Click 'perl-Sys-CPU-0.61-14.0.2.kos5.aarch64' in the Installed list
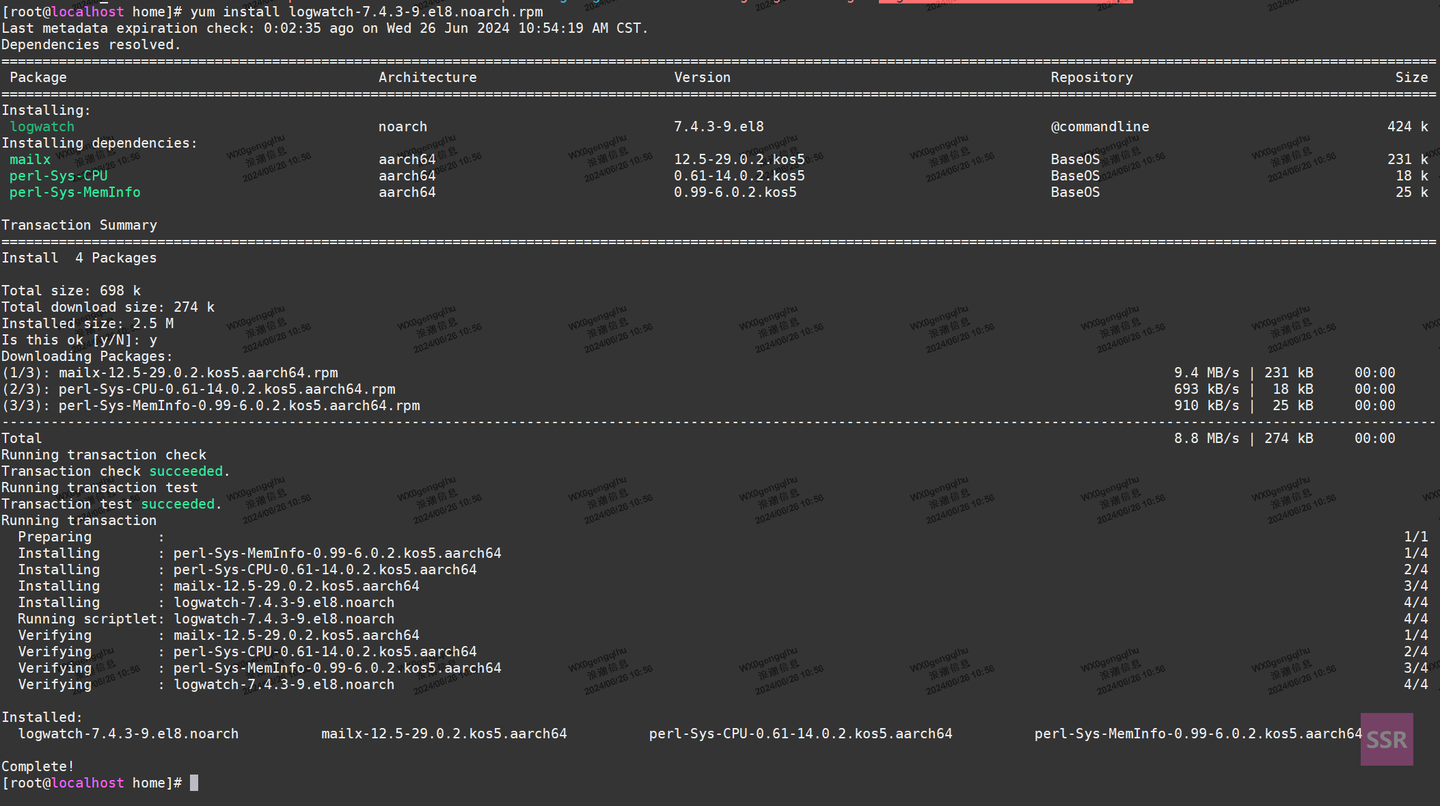Screen dimensions: 1440x806 [800, 734]
